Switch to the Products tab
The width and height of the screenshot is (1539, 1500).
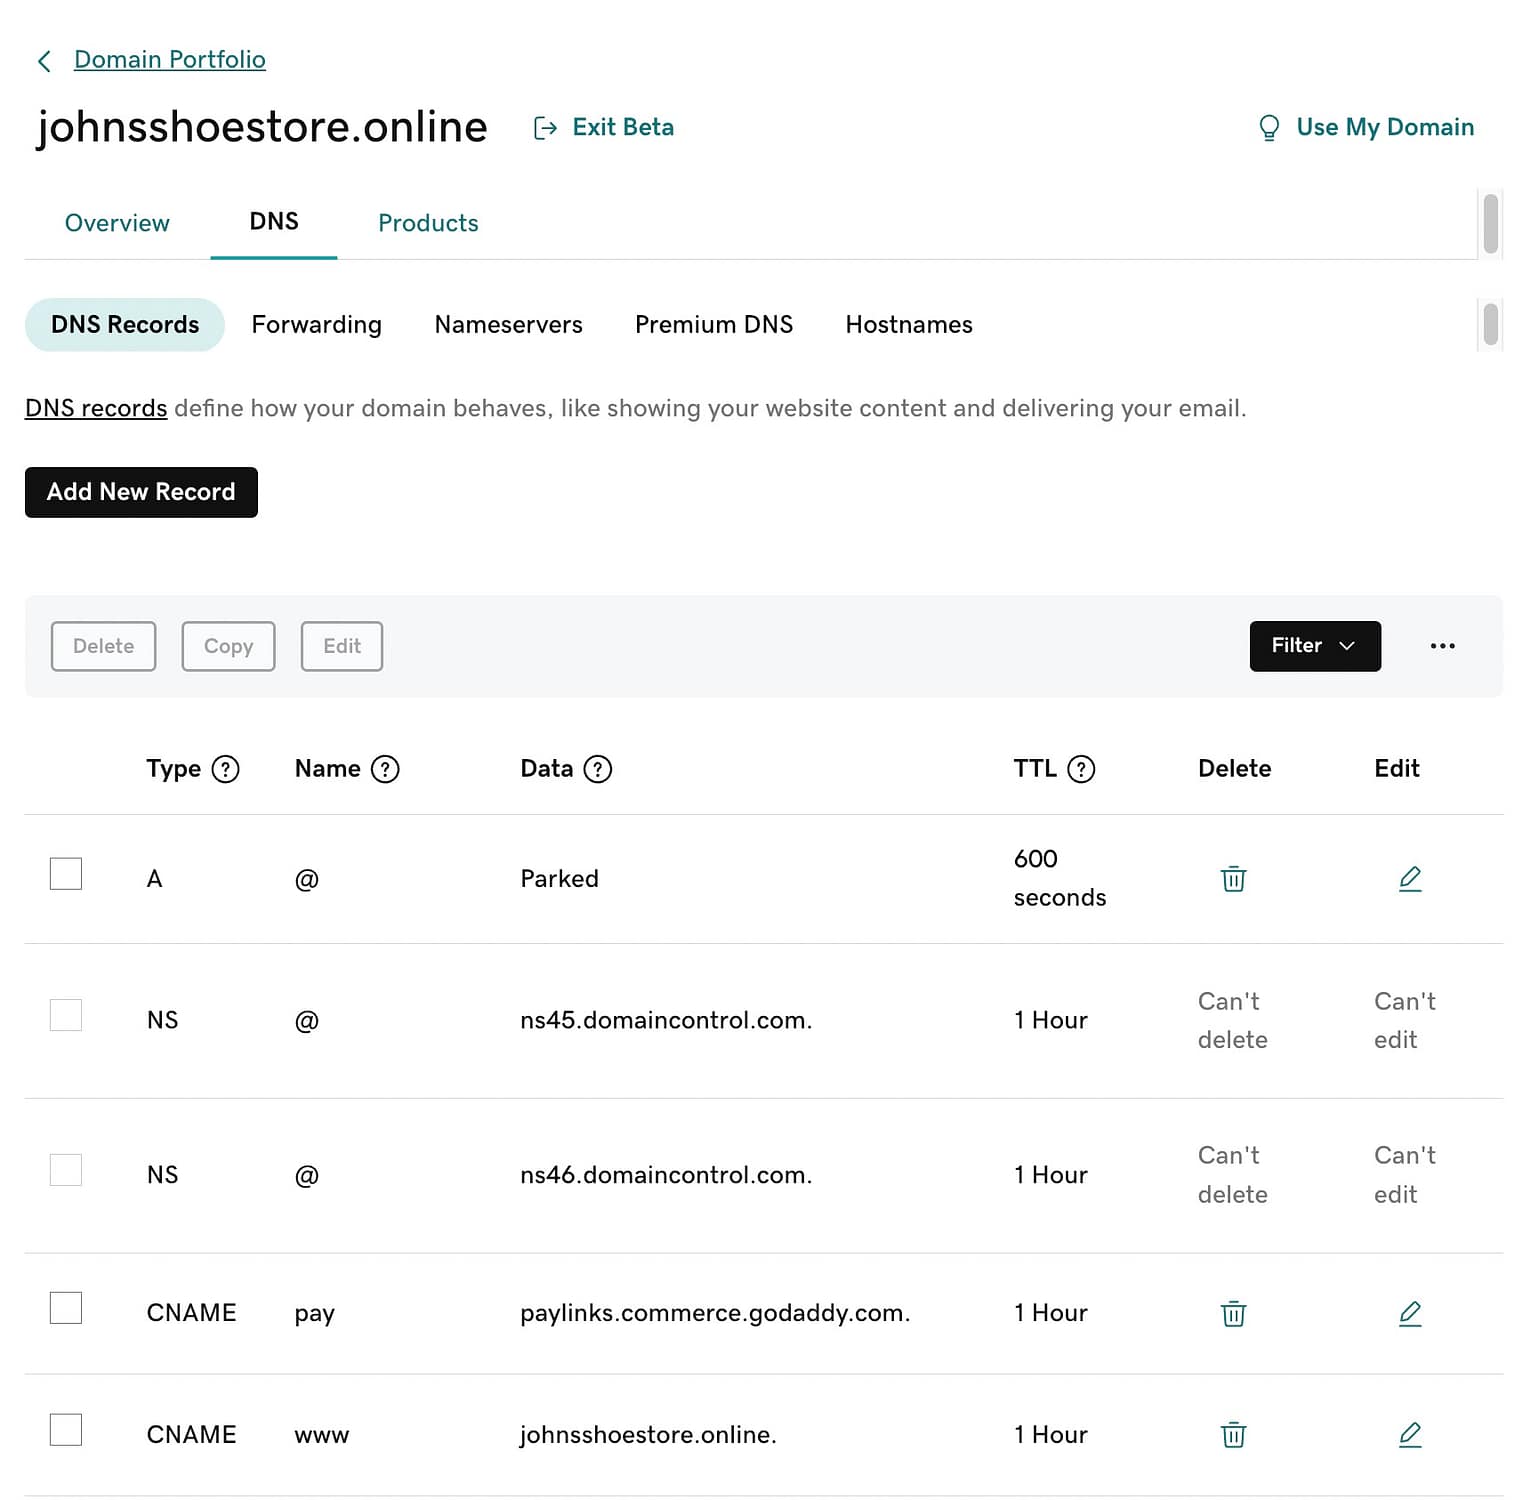click(428, 222)
